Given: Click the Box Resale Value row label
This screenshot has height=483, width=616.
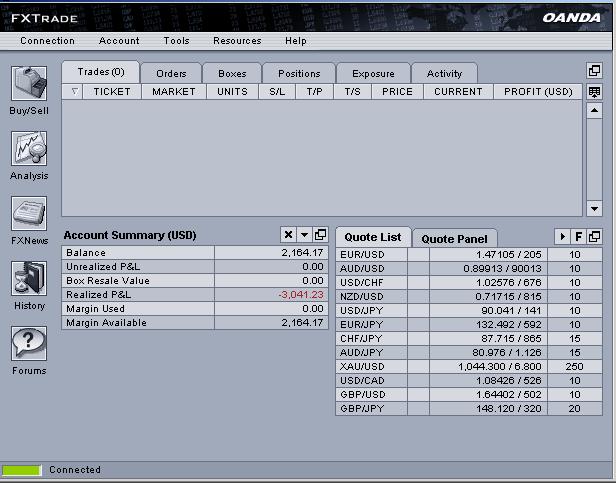Looking at the screenshot, I should tap(108, 281).
